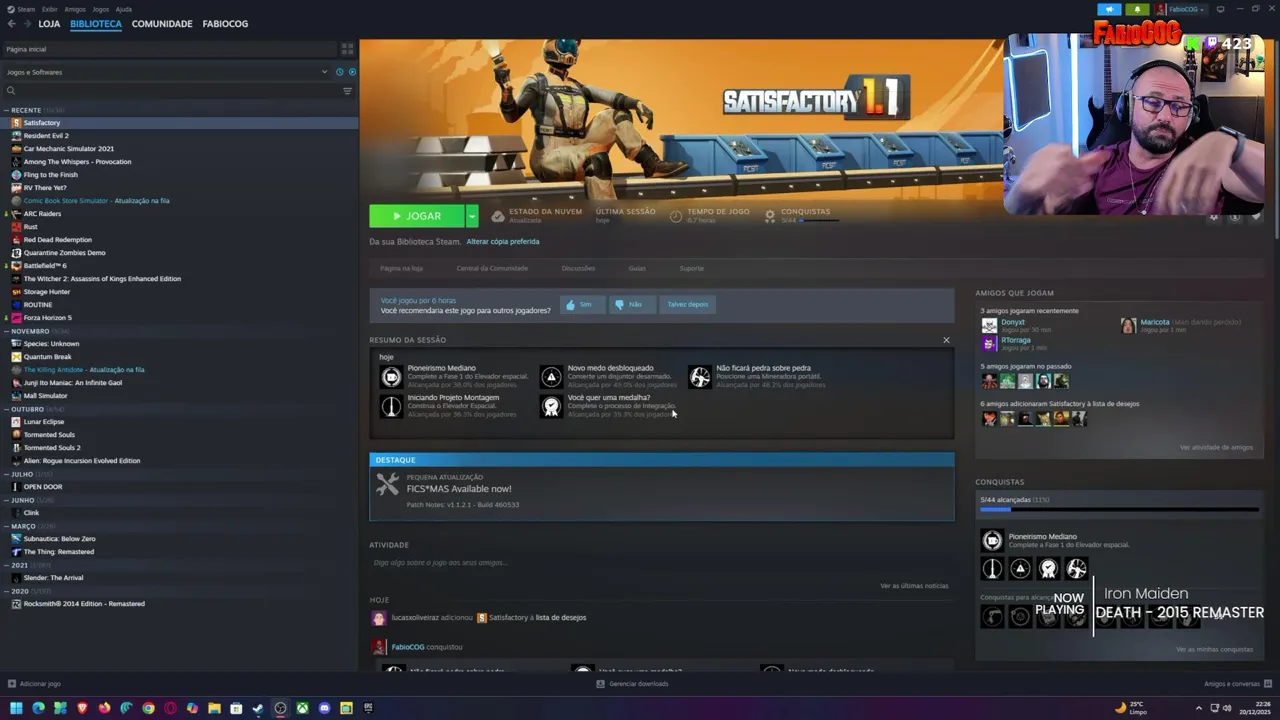Open File Explorer from taskbar
The height and width of the screenshot is (720, 1280).
(x=214, y=708)
